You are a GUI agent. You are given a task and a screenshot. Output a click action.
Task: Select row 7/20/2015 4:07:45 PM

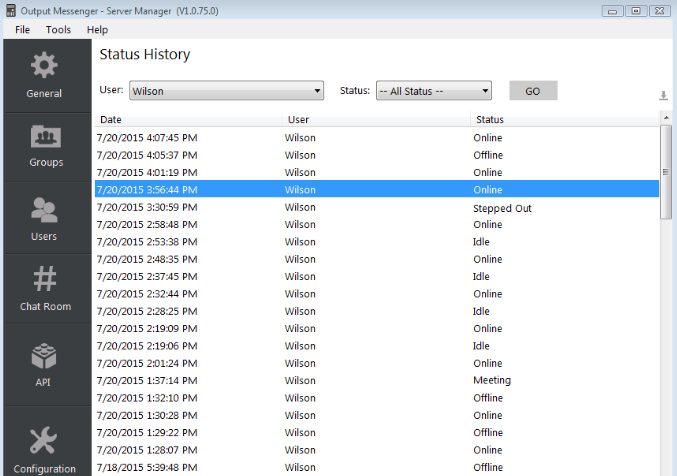pos(377,138)
